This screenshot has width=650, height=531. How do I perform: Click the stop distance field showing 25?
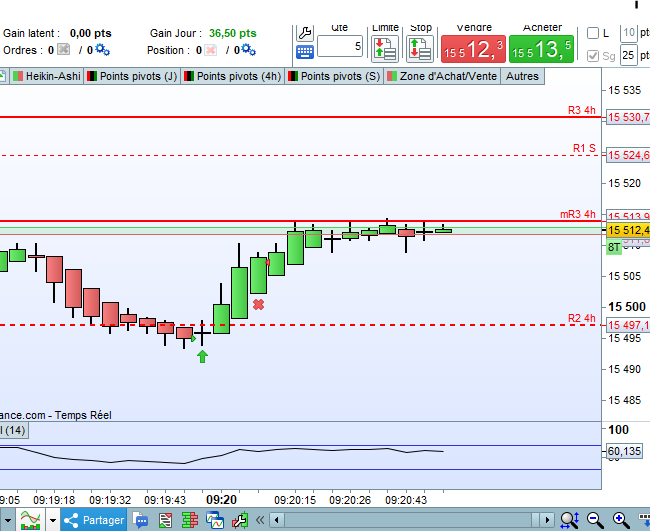coord(628,55)
